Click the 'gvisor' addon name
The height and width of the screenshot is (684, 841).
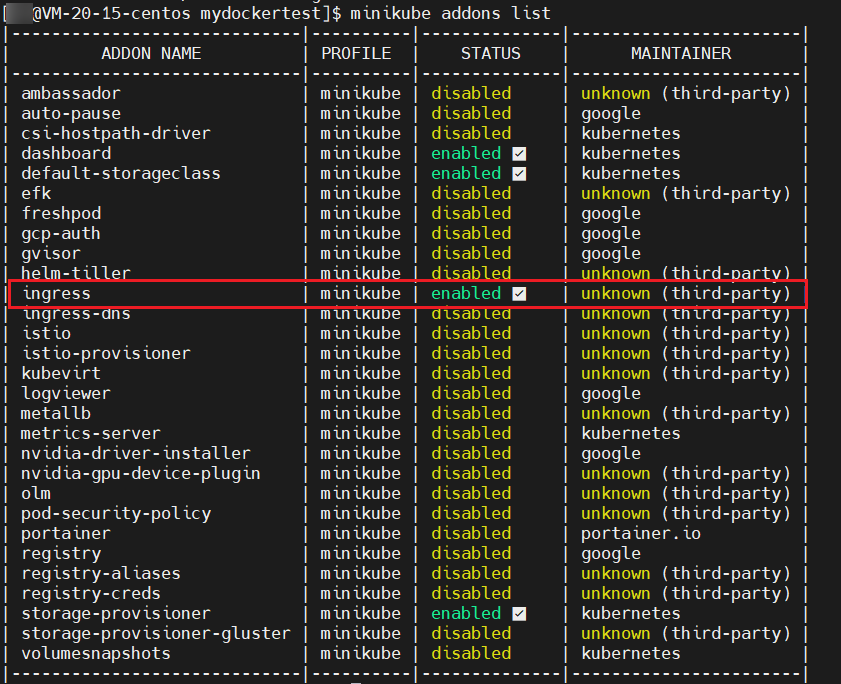click(x=51, y=253)
